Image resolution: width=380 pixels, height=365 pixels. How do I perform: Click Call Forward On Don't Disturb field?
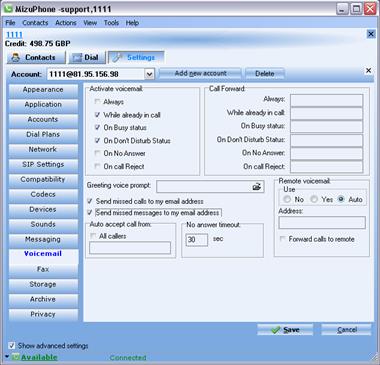click(327, 140)
